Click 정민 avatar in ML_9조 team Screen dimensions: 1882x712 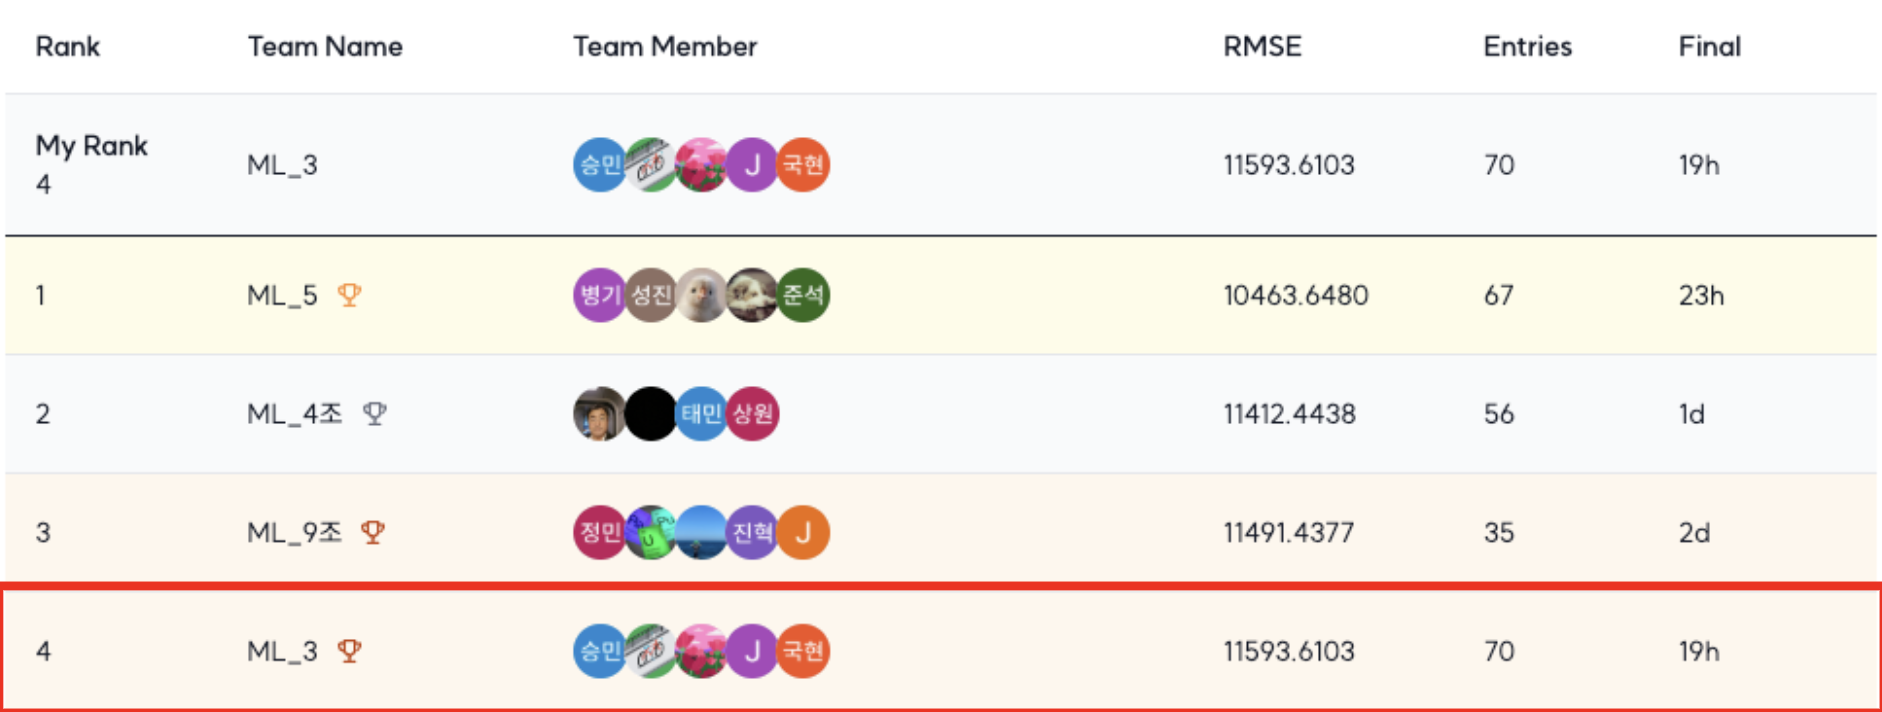[x=599, y=532]
